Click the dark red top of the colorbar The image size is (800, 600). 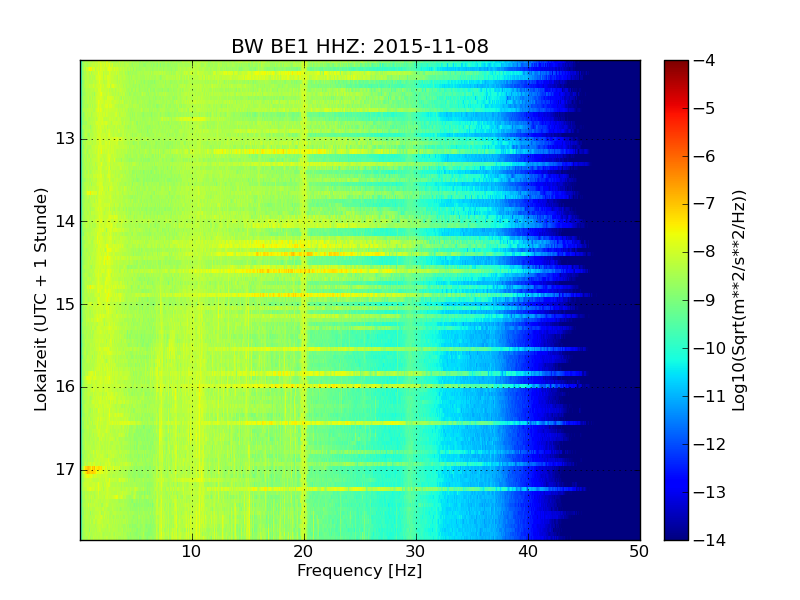[677, 66]
